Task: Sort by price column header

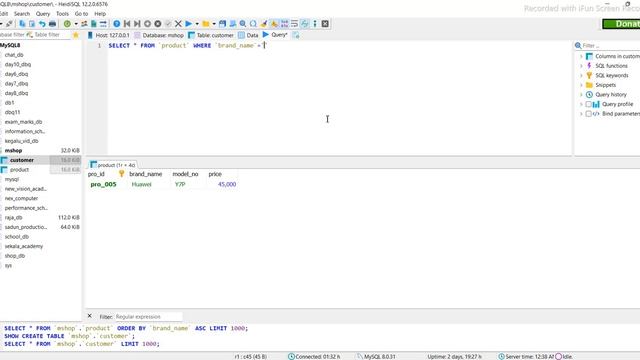Action: 215,174
